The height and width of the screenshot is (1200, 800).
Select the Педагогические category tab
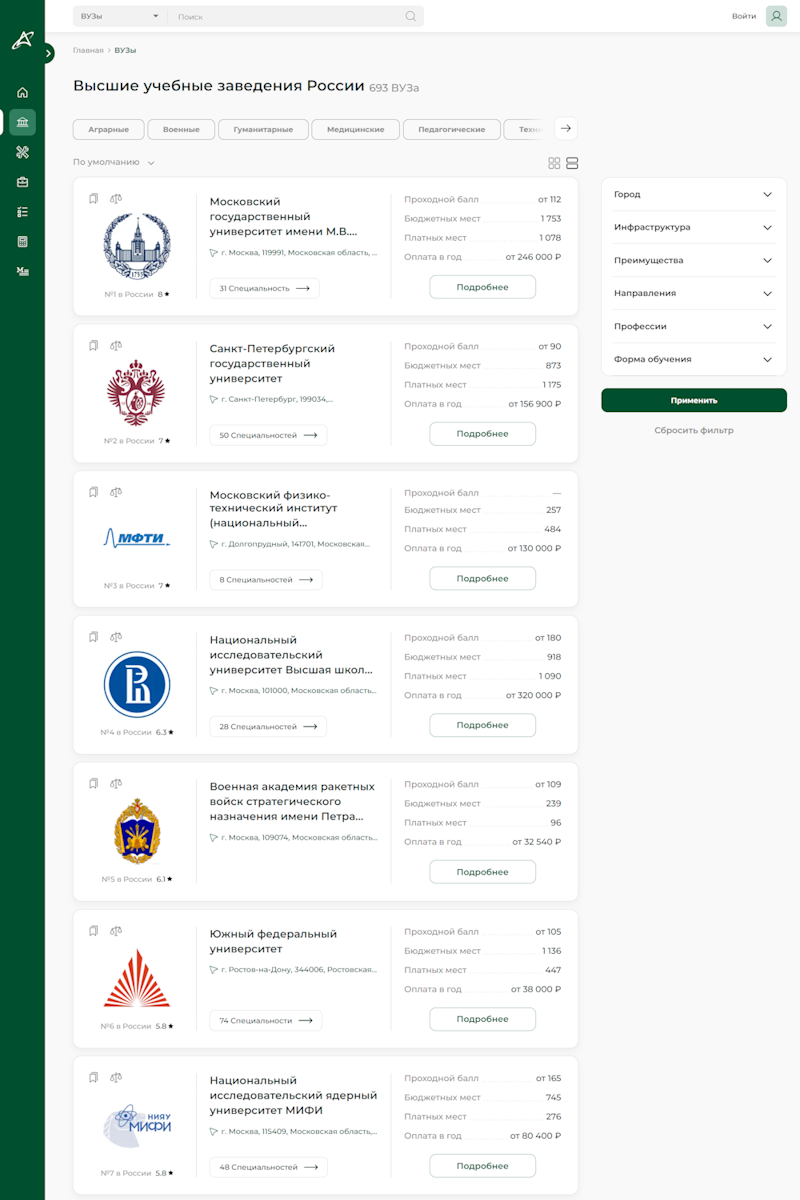coord(452,129)
